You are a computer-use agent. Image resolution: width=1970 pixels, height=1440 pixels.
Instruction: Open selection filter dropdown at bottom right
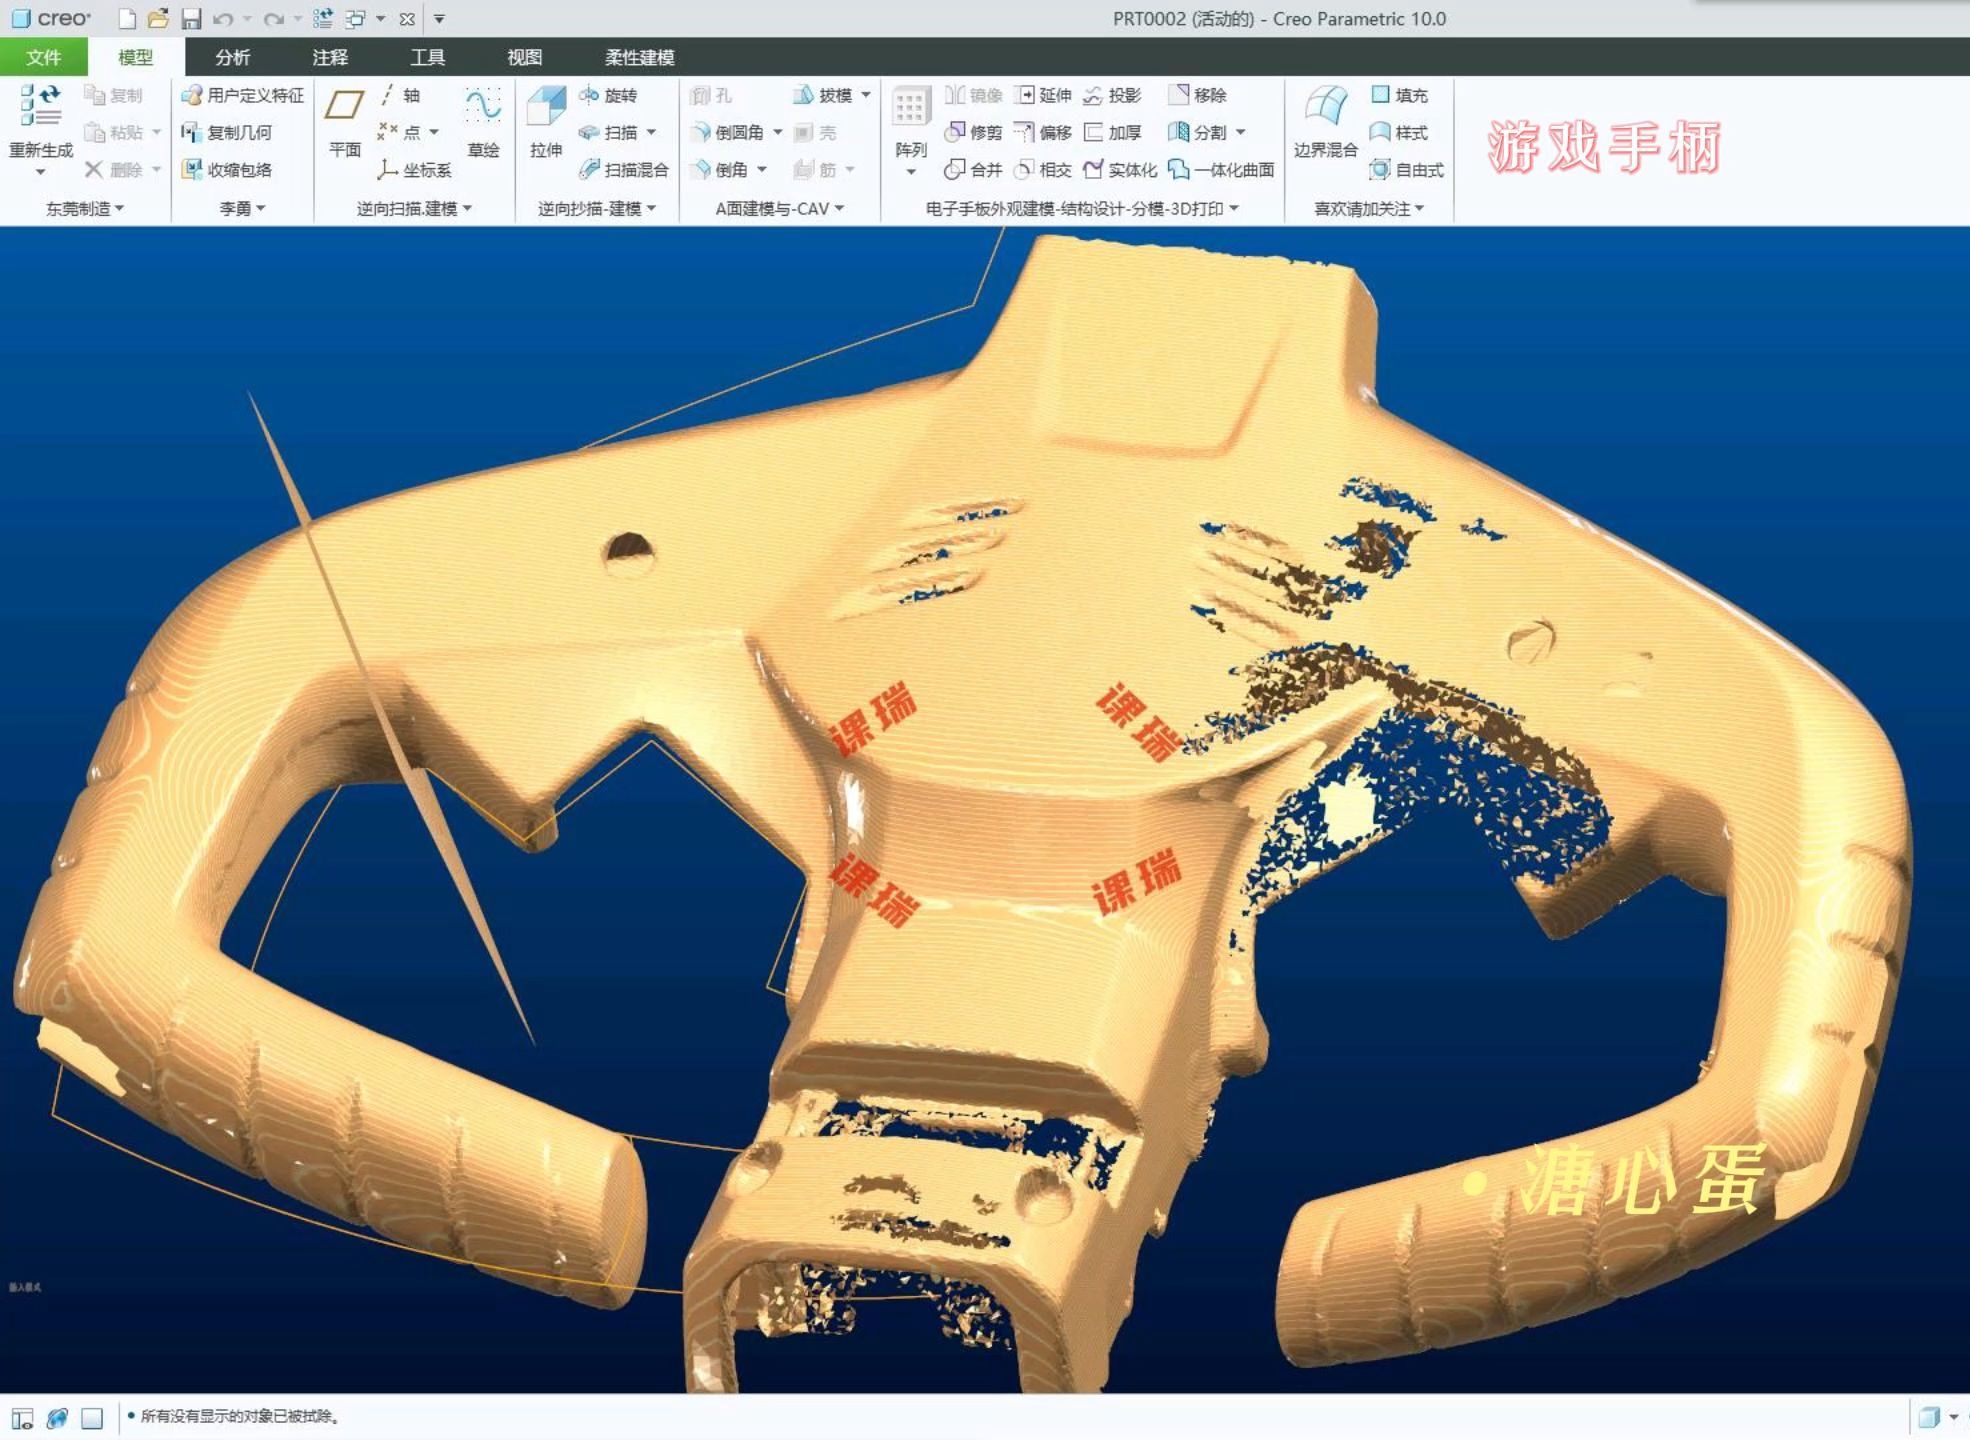[x=1953, y=1417]
